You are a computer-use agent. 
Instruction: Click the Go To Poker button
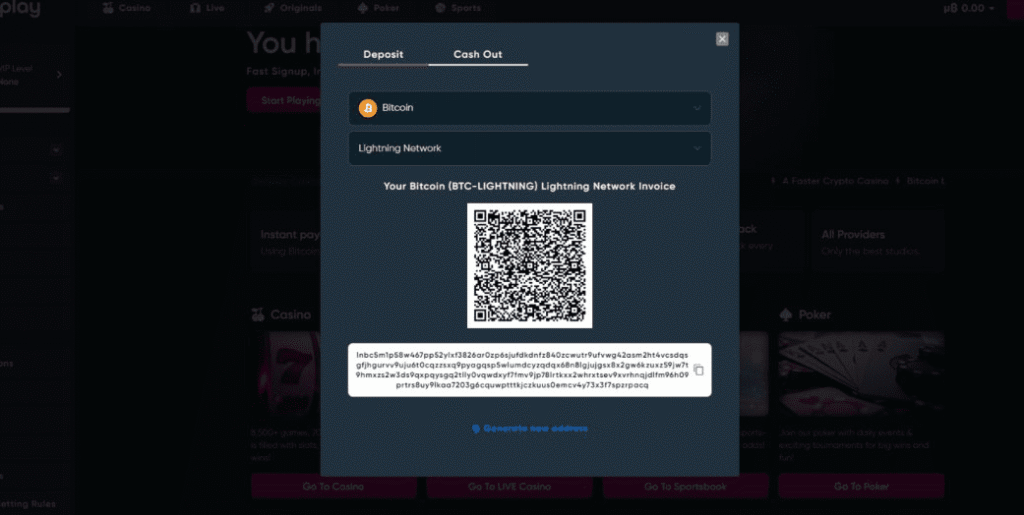click(x=861, y=486)
